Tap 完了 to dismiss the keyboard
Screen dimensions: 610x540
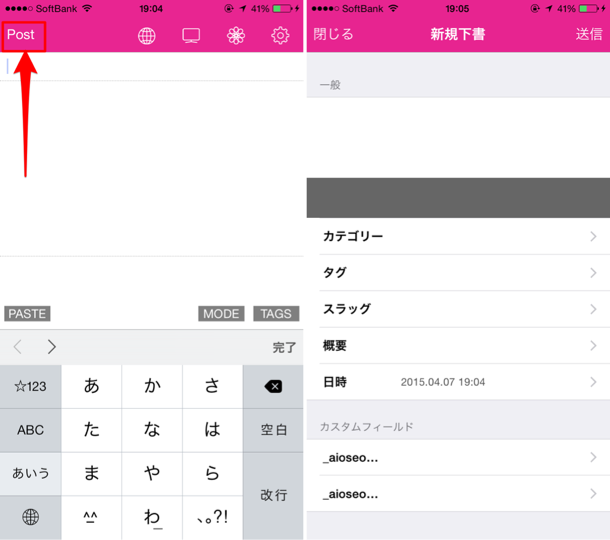tap(284, 347)
